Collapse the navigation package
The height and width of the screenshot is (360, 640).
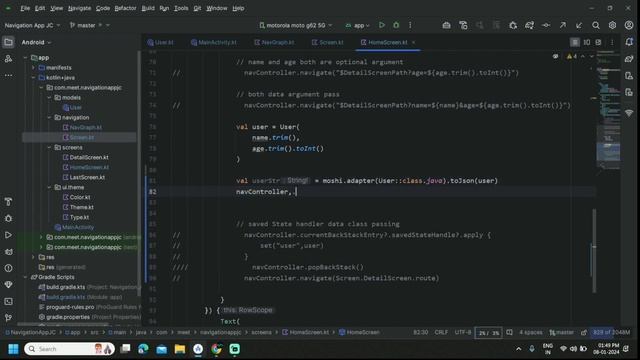(x=49, y=118)
